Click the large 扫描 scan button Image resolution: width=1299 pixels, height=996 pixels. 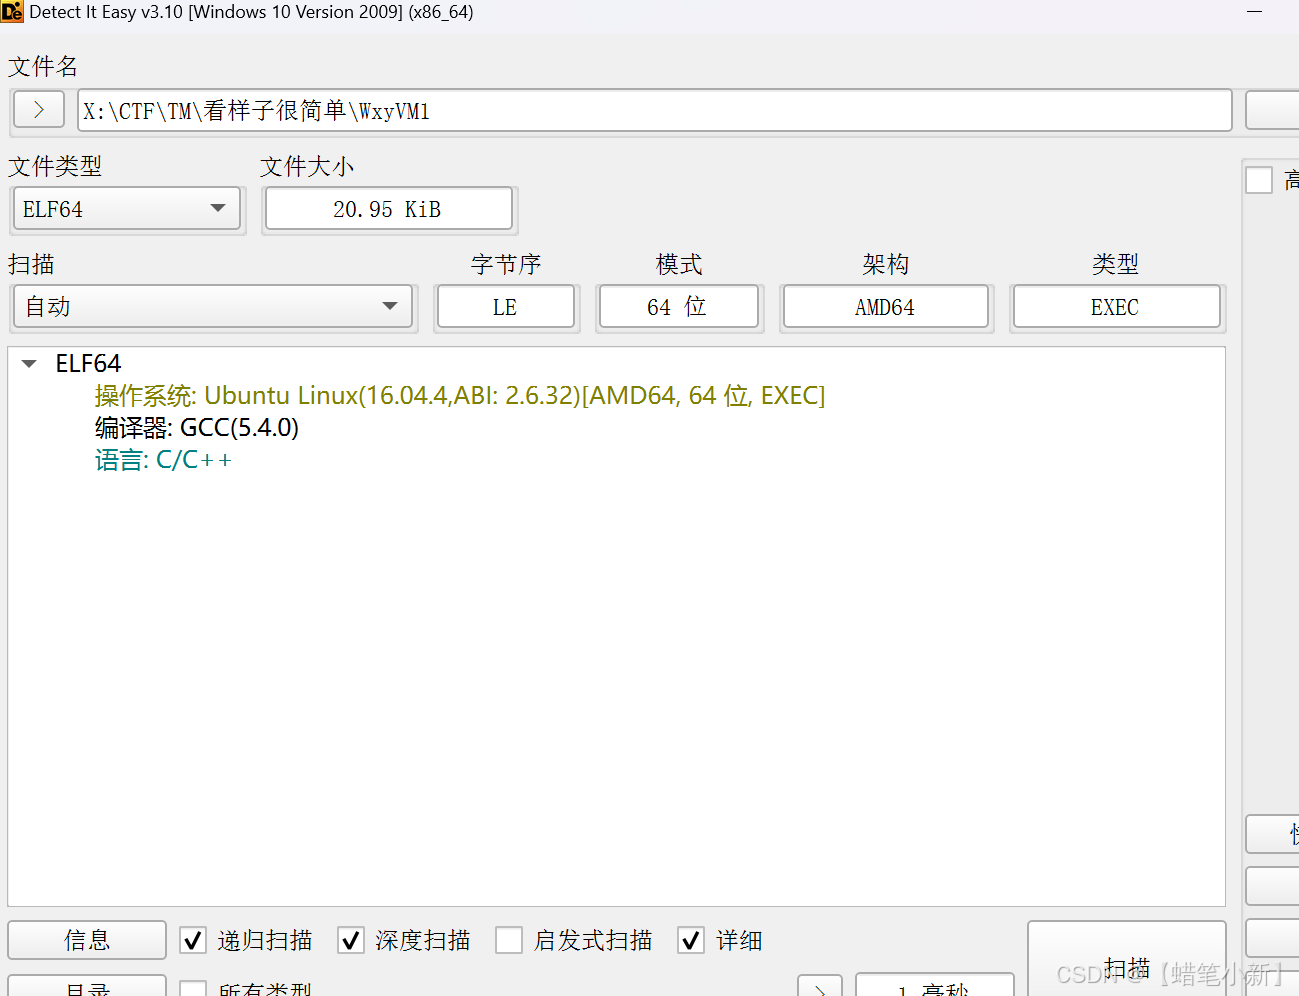[x=1127, y=959]
